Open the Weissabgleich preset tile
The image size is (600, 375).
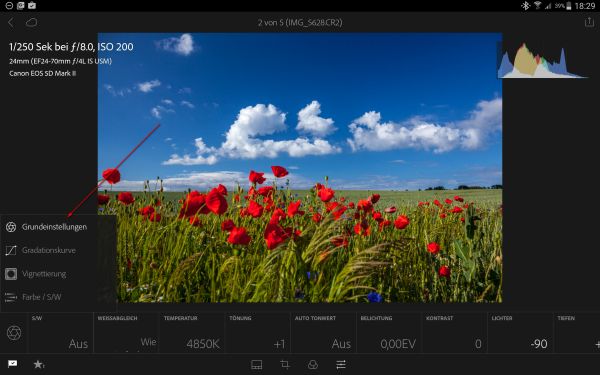(x=126, y=333)
